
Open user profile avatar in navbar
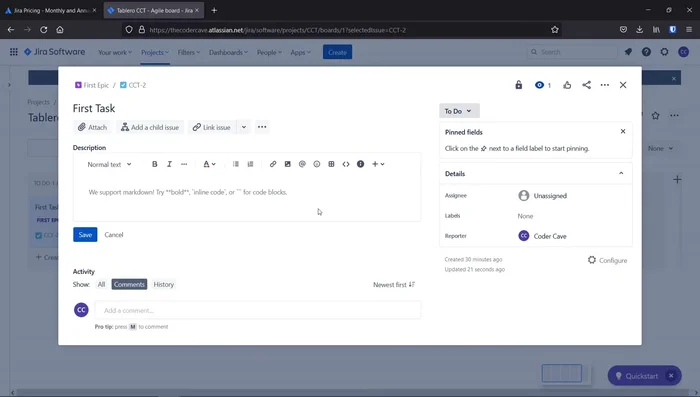point(683,52)
